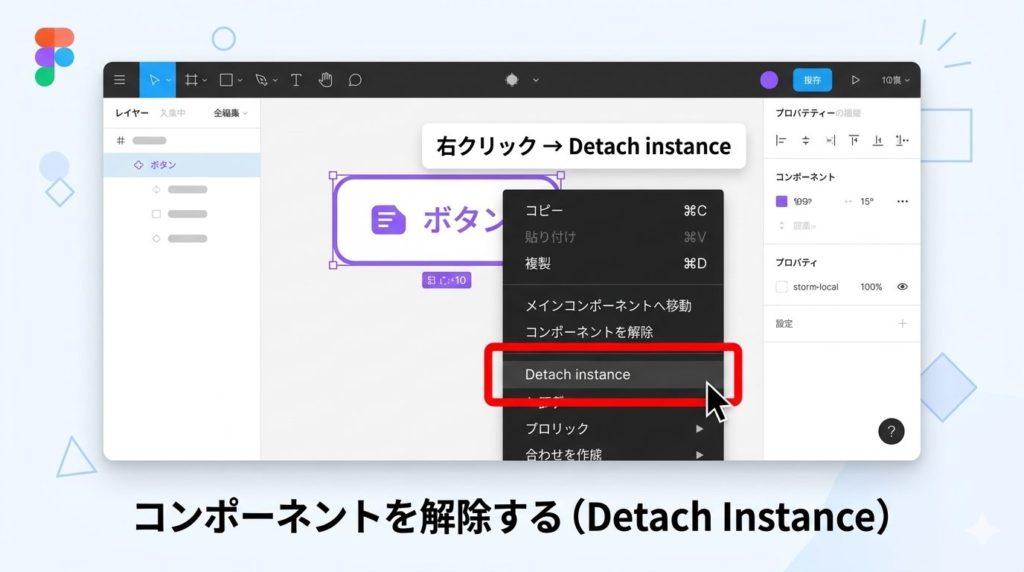1024x572 pixels.
Task: Select the Move tool in toolbar
Action: (153, 80)
